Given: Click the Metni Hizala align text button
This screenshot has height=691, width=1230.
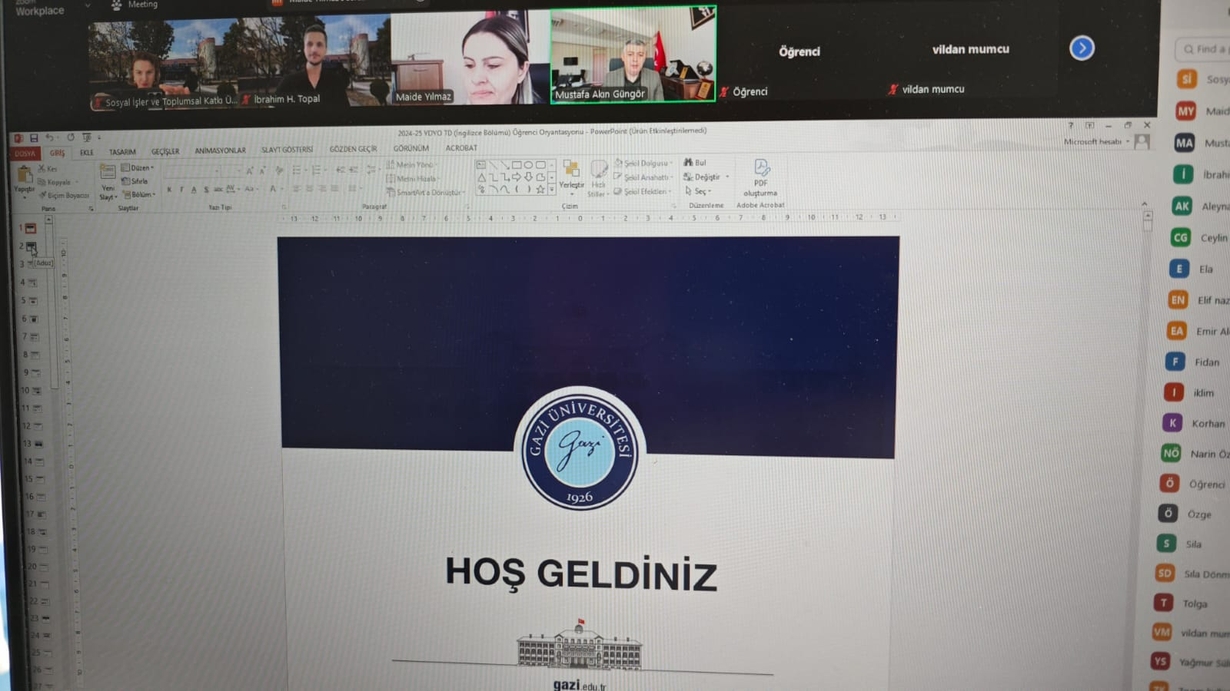Looking at the screenshot, I should click(412, 178).
